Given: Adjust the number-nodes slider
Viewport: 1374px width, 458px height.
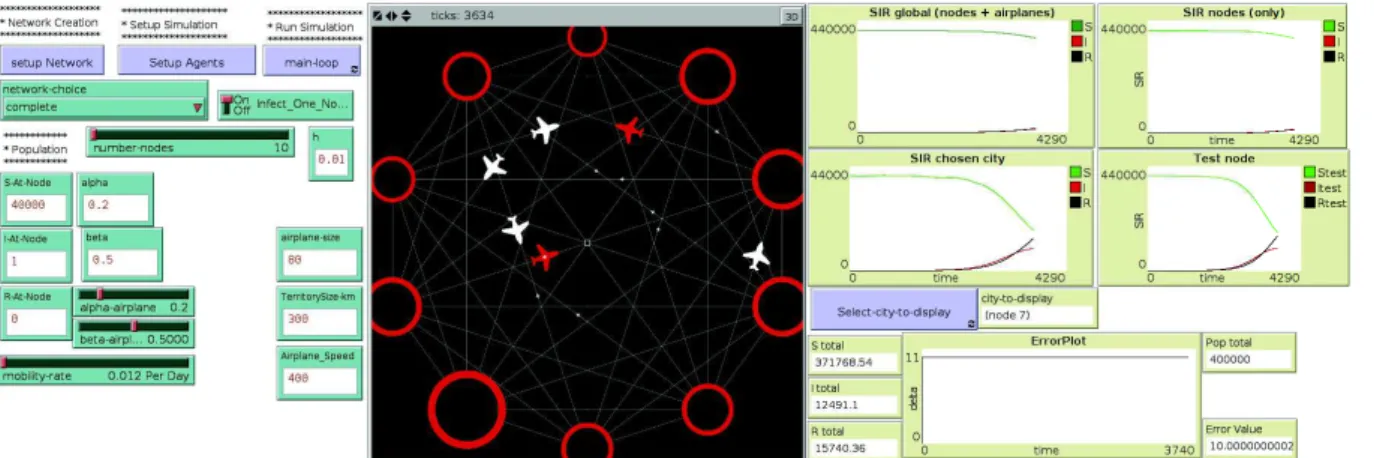Looking at the screenshot, I should (x=190, y=141).
